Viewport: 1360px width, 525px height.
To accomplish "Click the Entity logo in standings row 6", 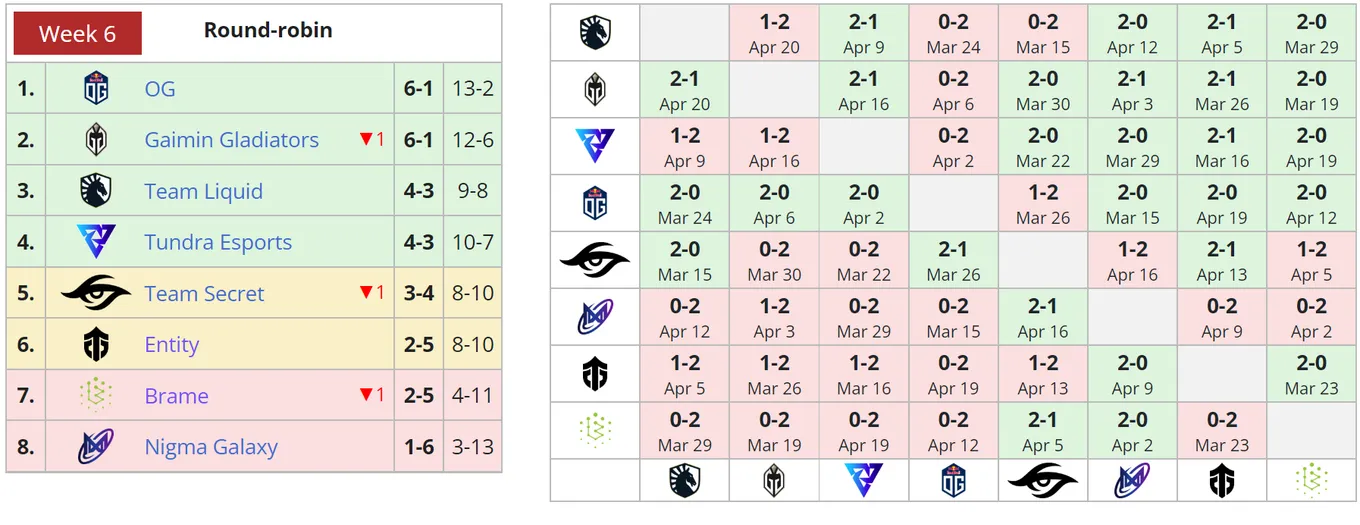I will pos(96,344).
